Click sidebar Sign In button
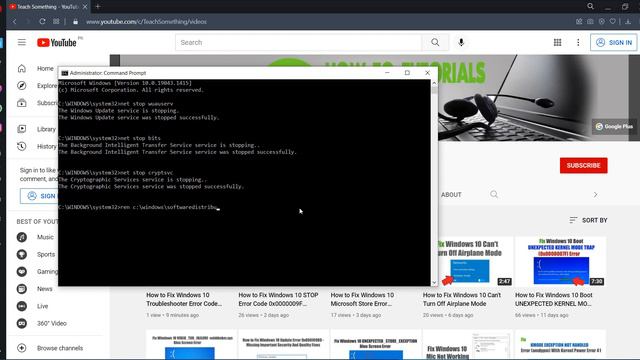 coord(39,196)
